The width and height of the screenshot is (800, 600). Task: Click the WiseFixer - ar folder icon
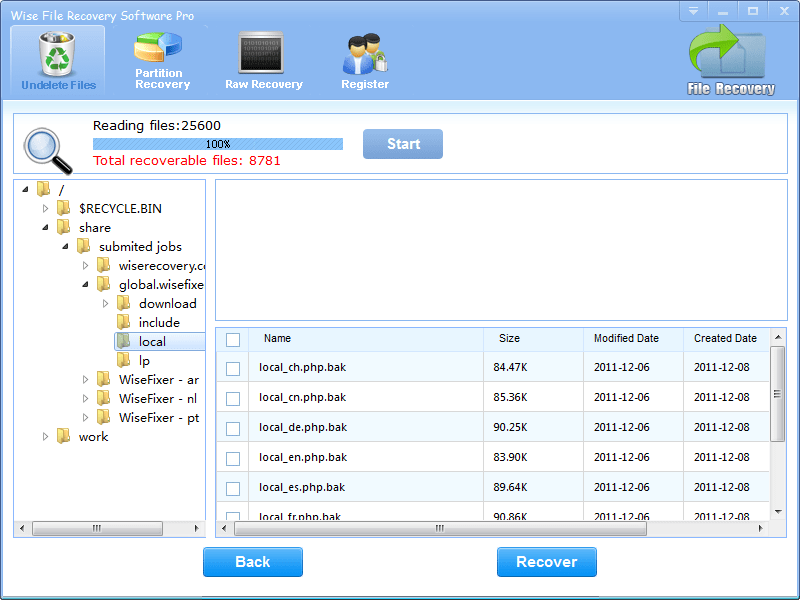(x=104, y=379)
